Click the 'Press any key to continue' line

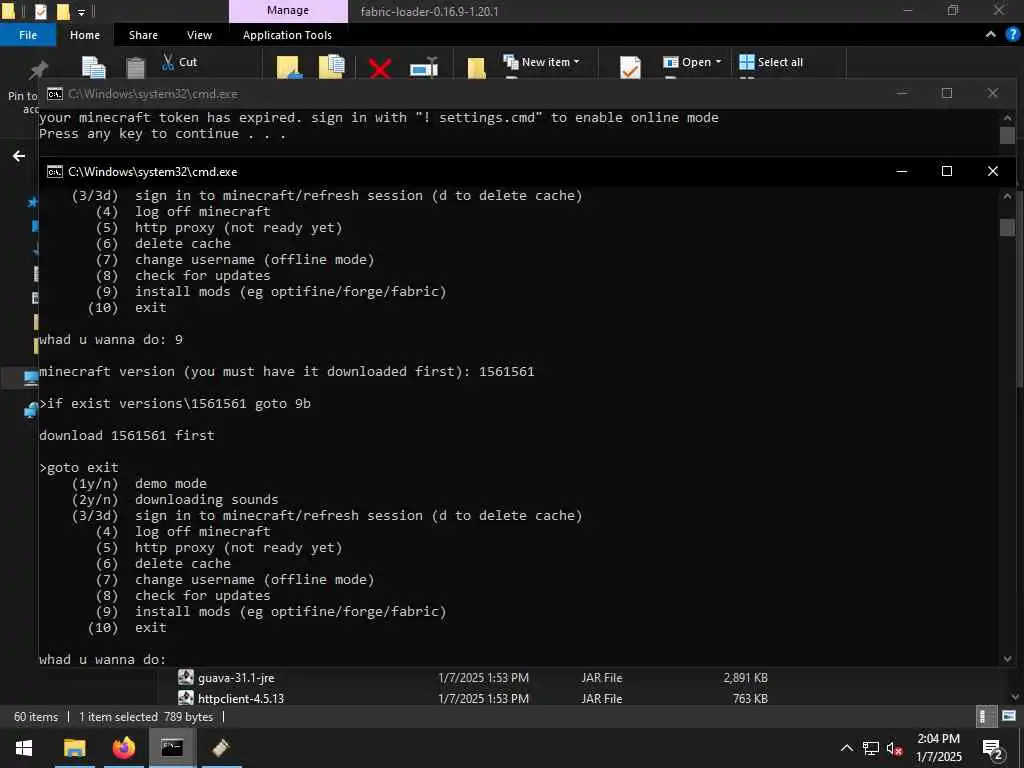pyautogui.click(x=162, y=134)
